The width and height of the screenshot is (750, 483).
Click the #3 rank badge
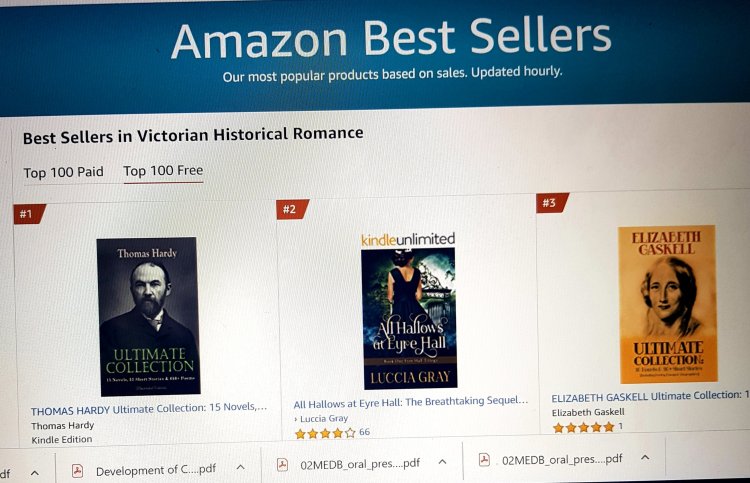click(x=550, y=203)
